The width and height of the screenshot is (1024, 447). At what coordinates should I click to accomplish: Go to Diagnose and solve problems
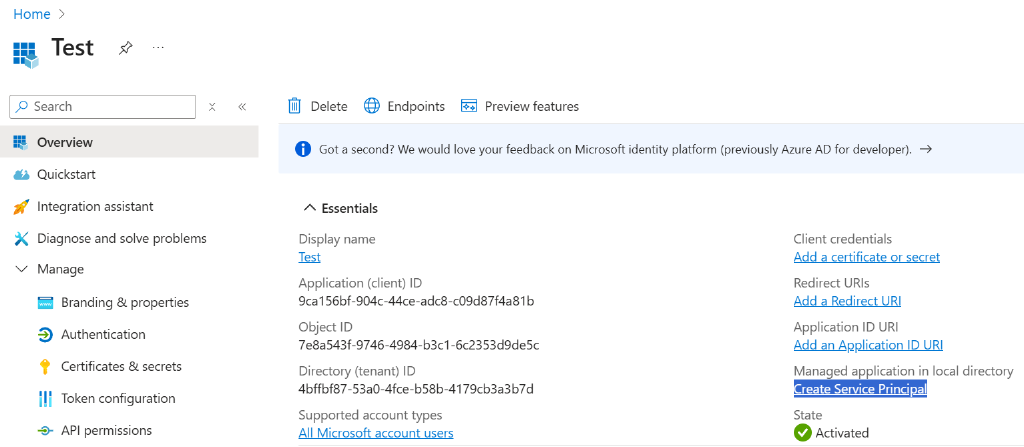pyautogui.click(x=121, y=238)
